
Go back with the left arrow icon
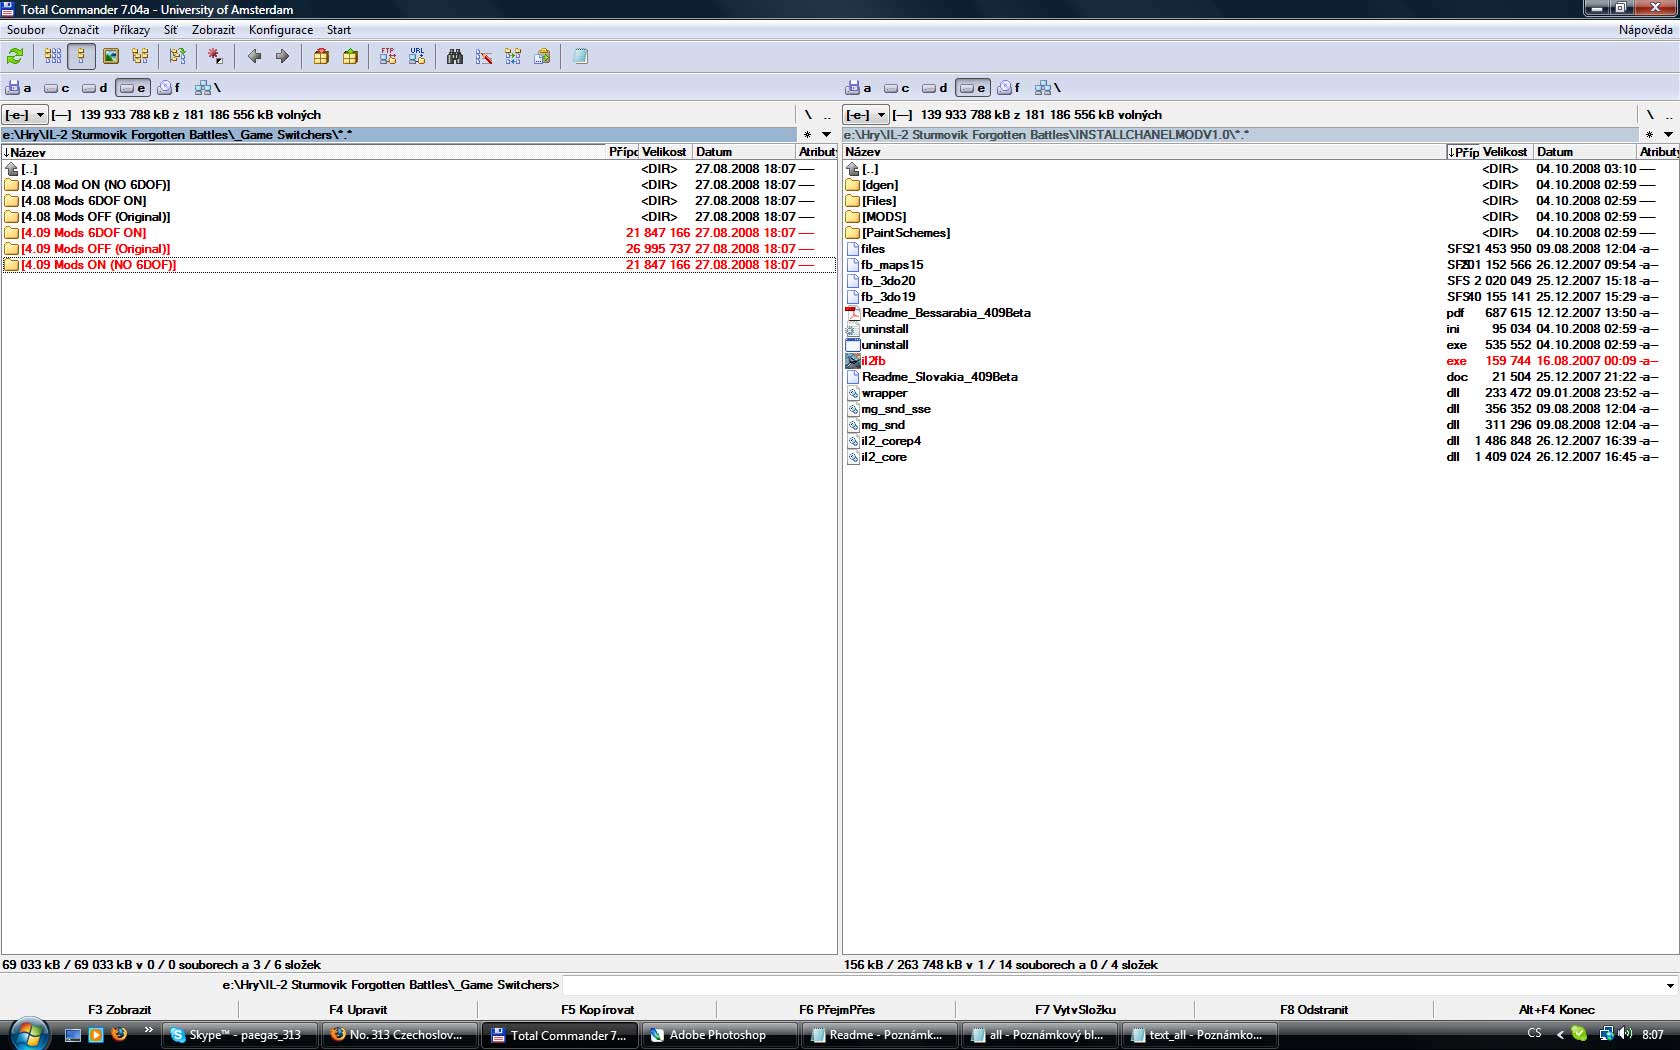click(x=254, y=57)
